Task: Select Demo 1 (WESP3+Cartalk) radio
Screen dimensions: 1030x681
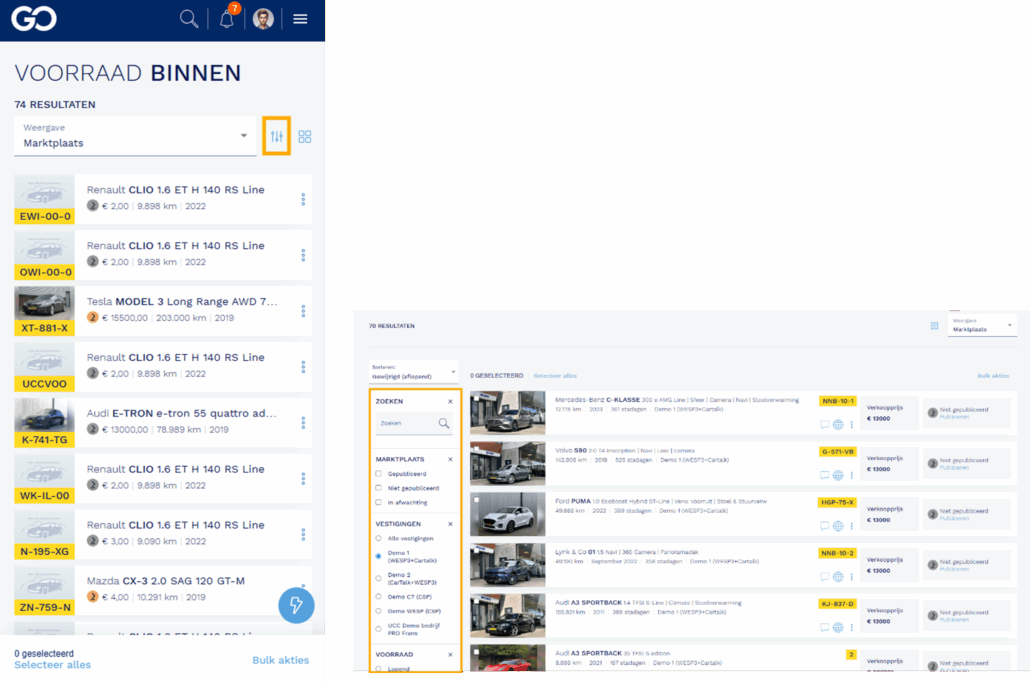Action: (x=378, y=556)
